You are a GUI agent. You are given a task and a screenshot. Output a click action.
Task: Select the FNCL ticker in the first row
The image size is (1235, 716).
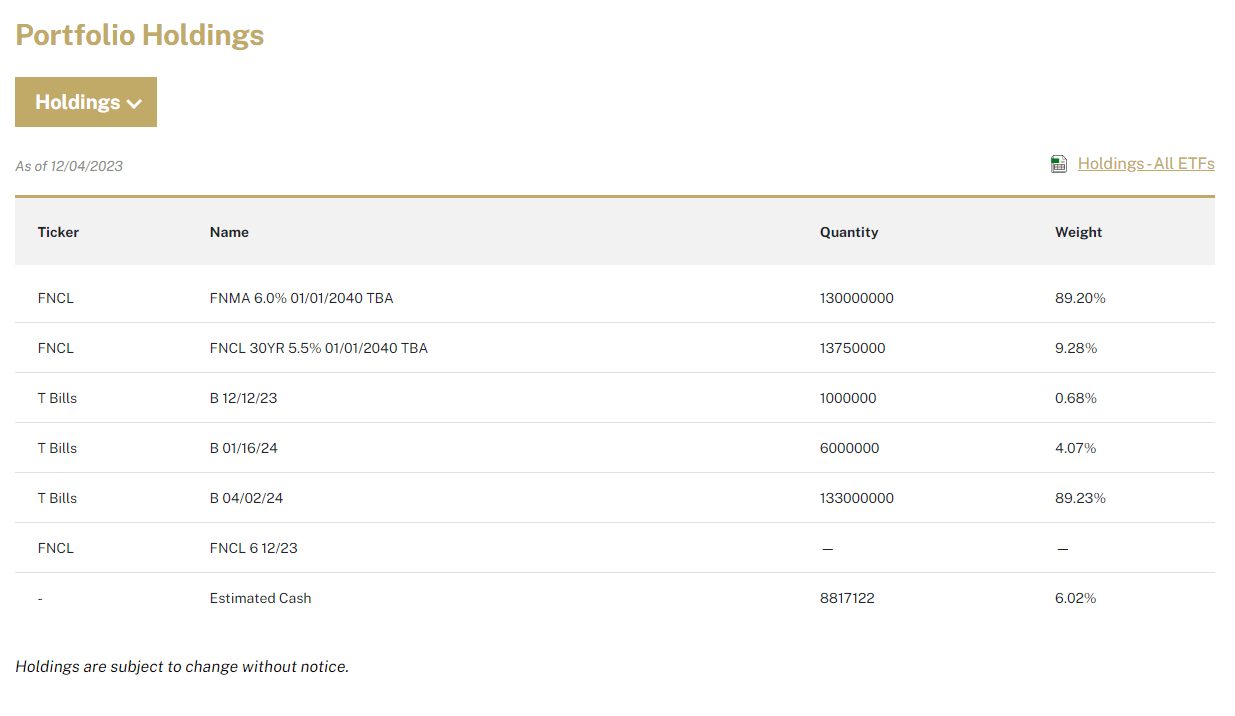tap(55, 297)
